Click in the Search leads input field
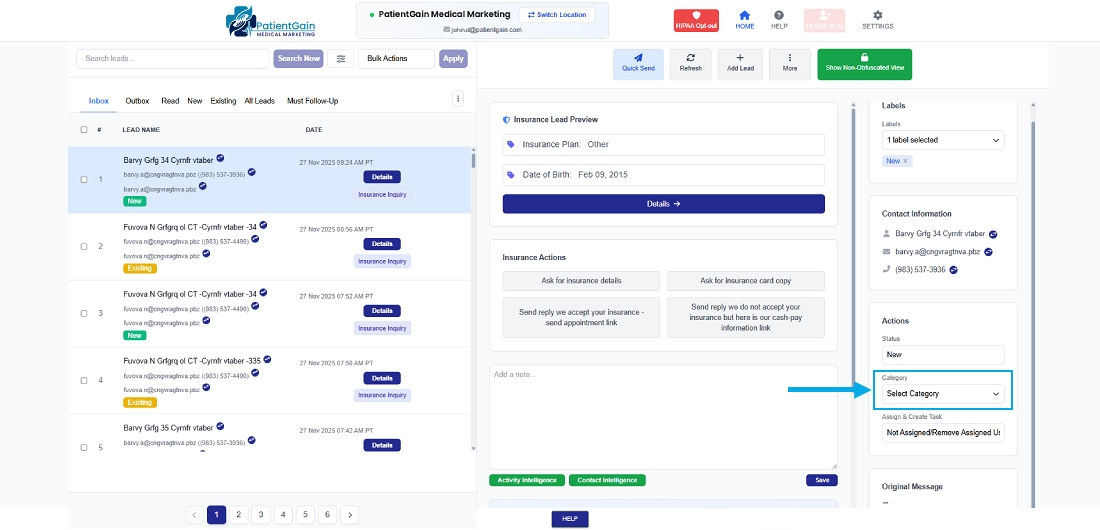The width and height of the screenshot is (1100, 530). click(173, 58)
